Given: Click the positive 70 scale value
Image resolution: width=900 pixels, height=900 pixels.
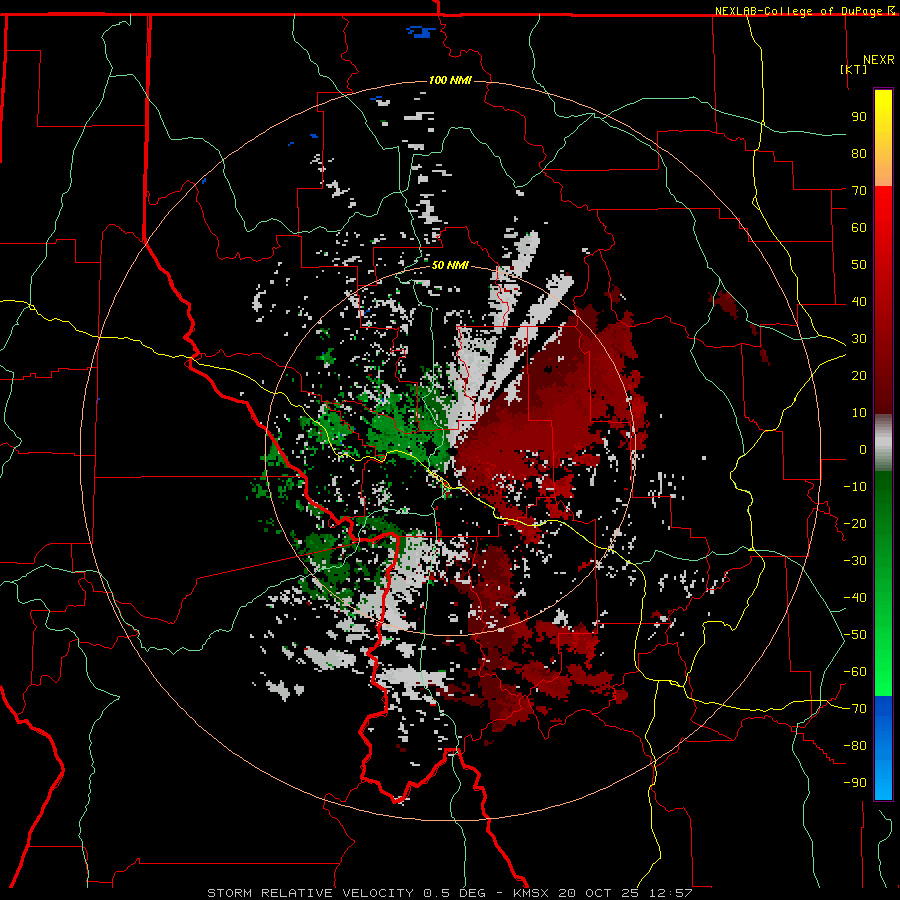Looking at the screenshot, I should pos(859,191).
